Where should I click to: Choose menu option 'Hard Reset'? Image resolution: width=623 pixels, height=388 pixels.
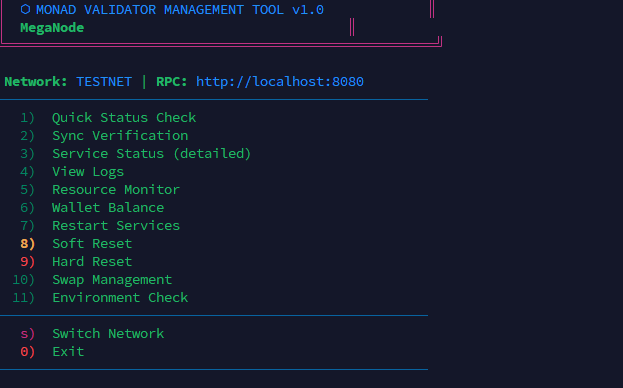pos(92,262)
